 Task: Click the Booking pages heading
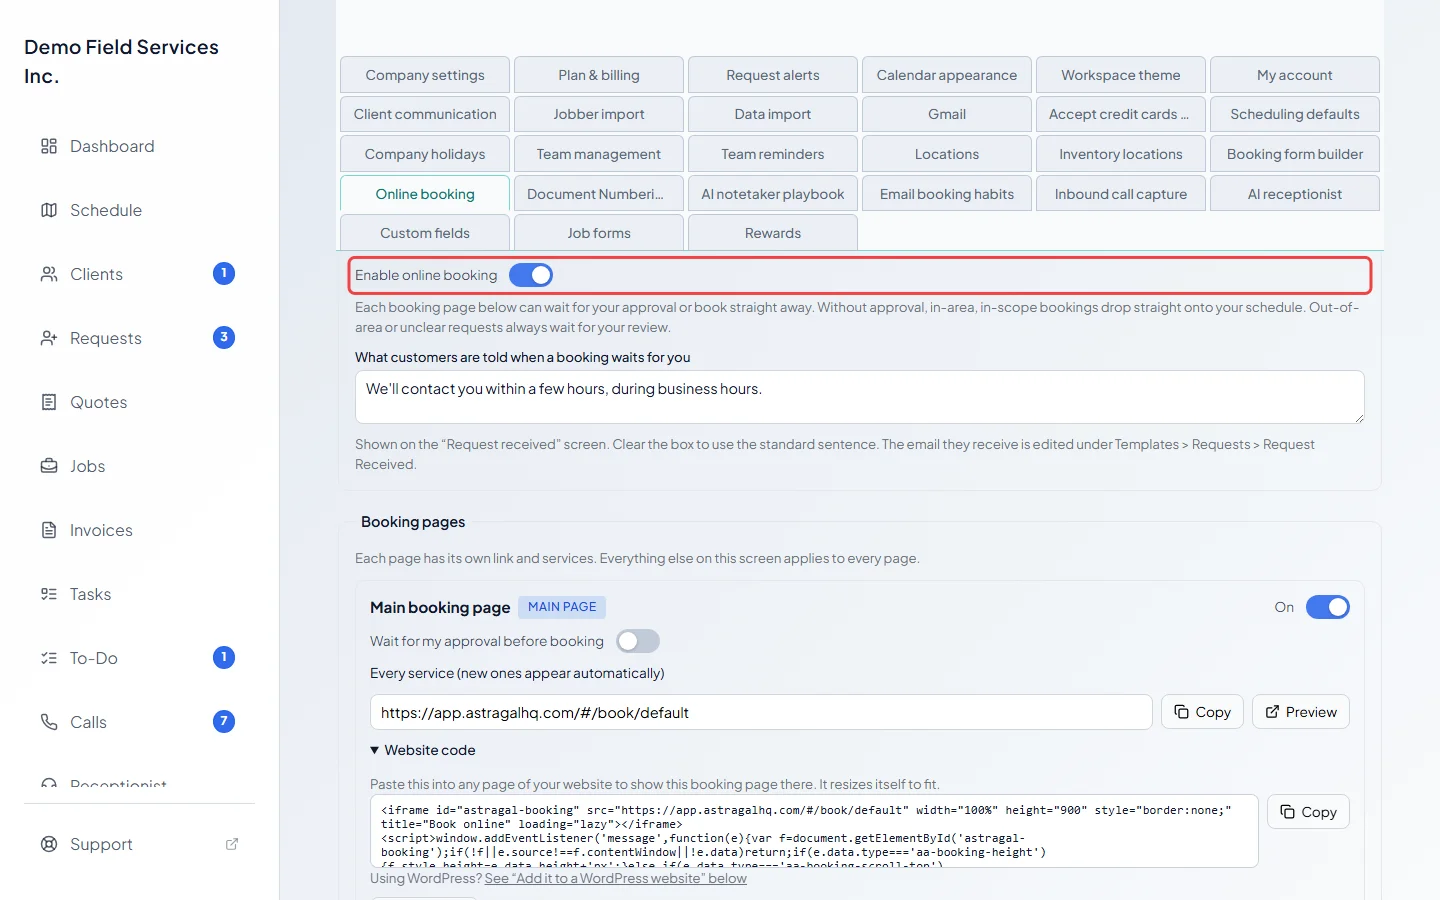[413, 522]
